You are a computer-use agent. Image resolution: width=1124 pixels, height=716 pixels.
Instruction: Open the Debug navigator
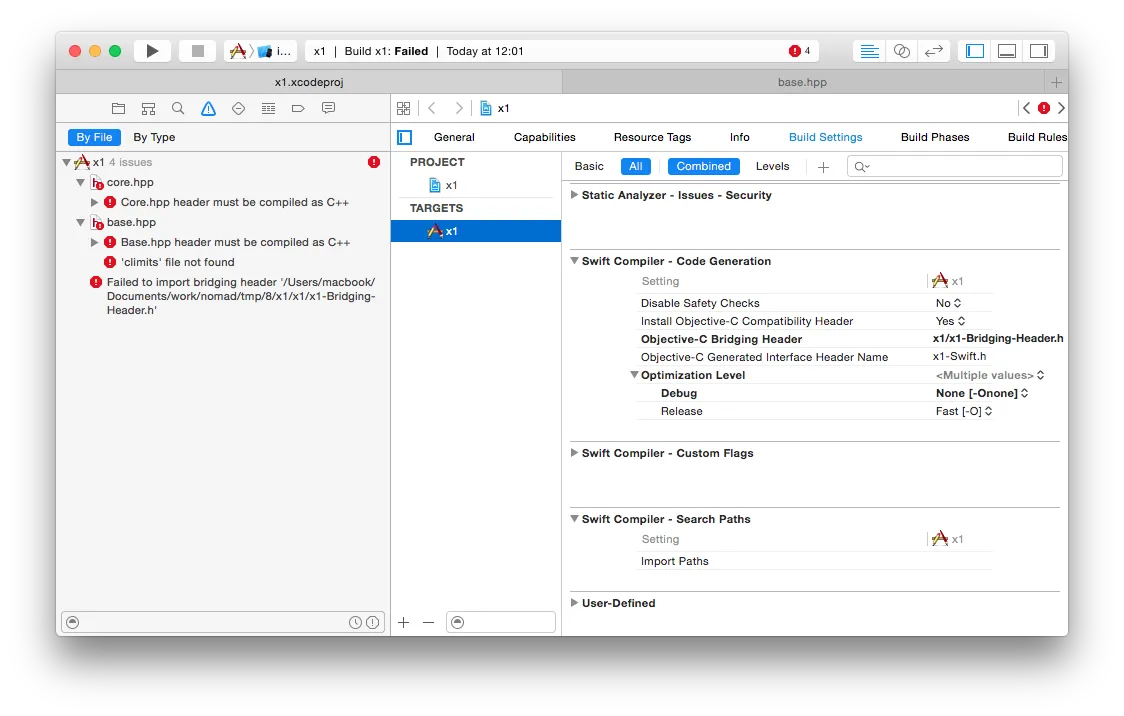point(268,108)
